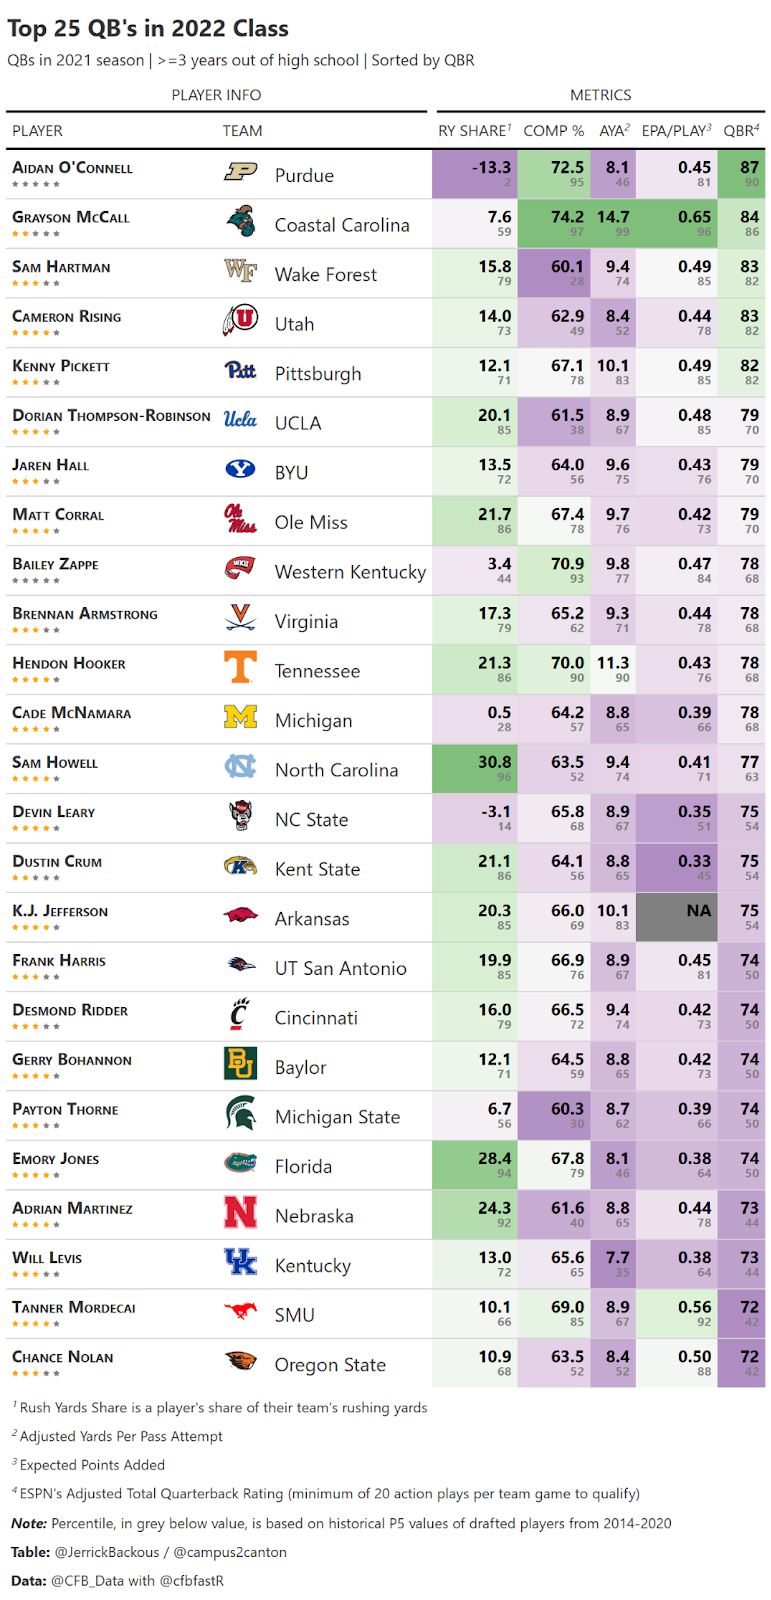Select Aidan O'Connell's star rating
The image size is (771, 1600).
point(36,184)
